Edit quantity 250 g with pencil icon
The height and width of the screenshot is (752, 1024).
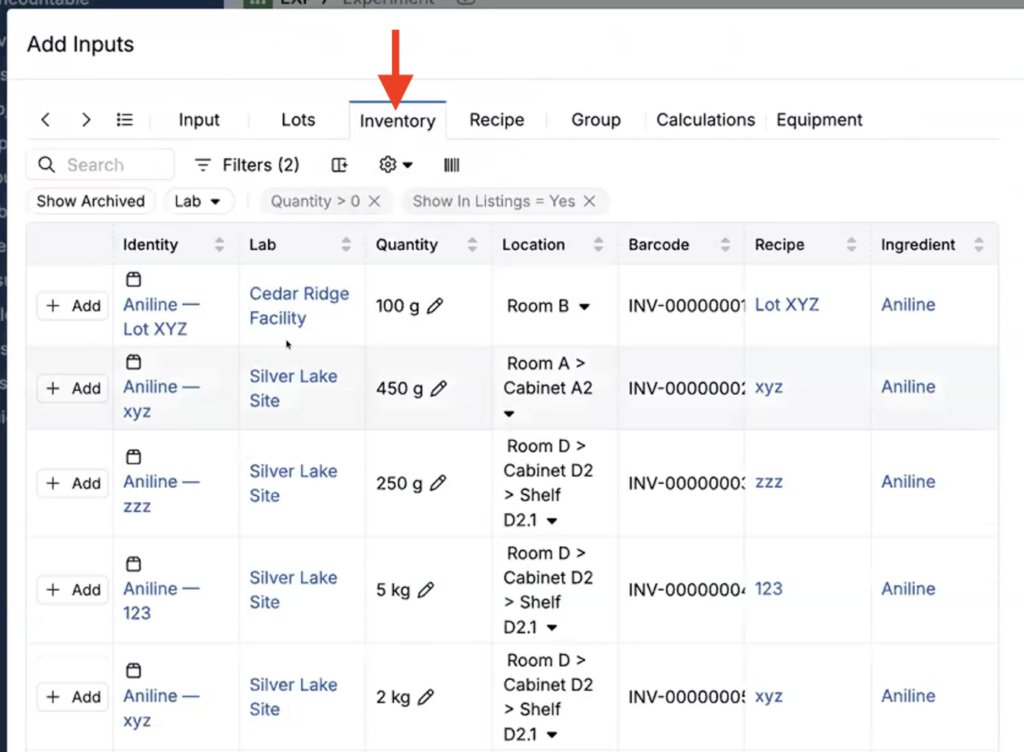tap(438, 483)
